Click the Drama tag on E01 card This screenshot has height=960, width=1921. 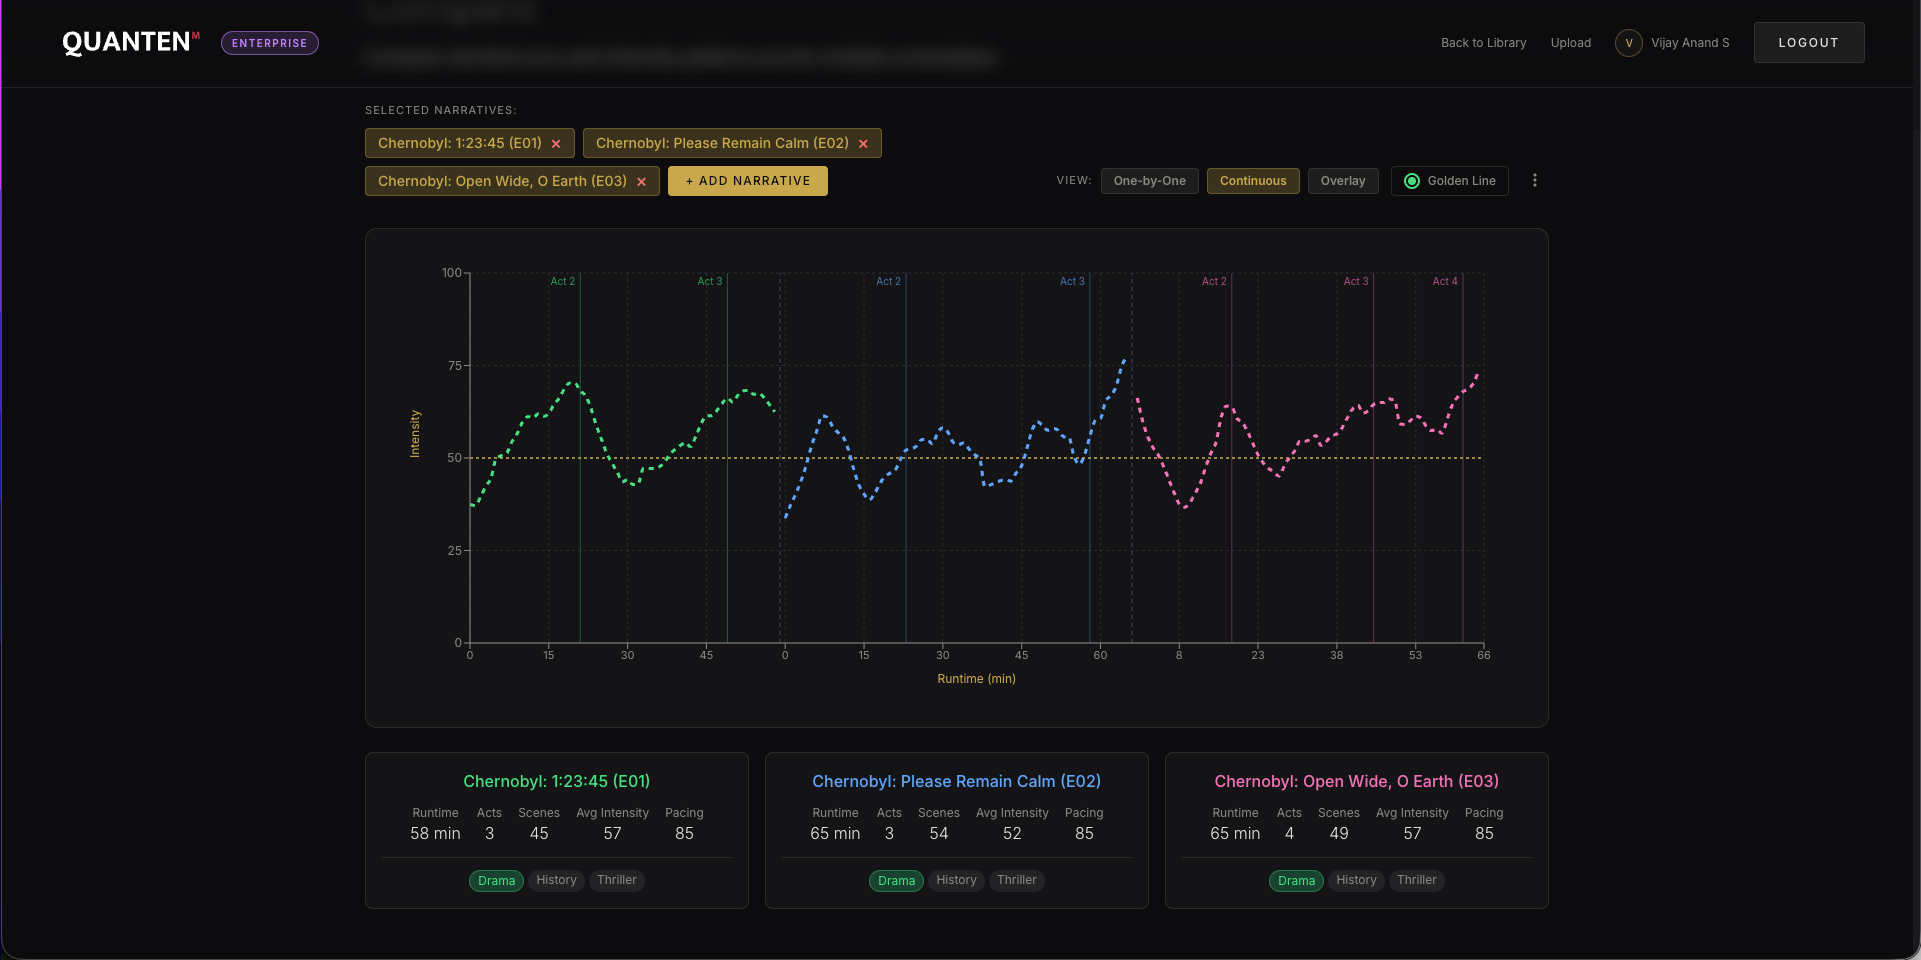(496, 881)
